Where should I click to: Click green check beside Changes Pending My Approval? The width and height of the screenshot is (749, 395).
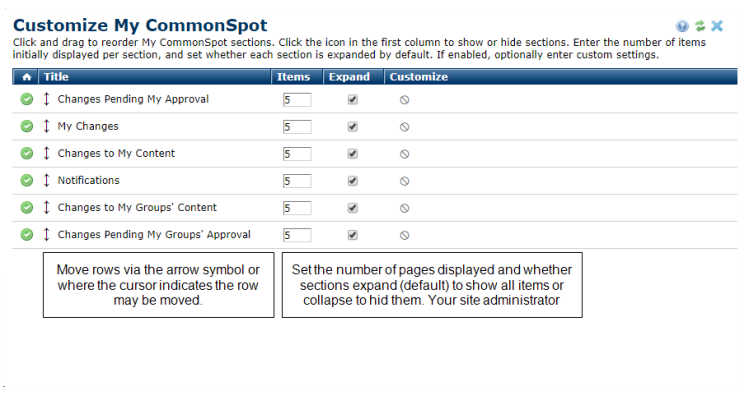tap(27, 99)
